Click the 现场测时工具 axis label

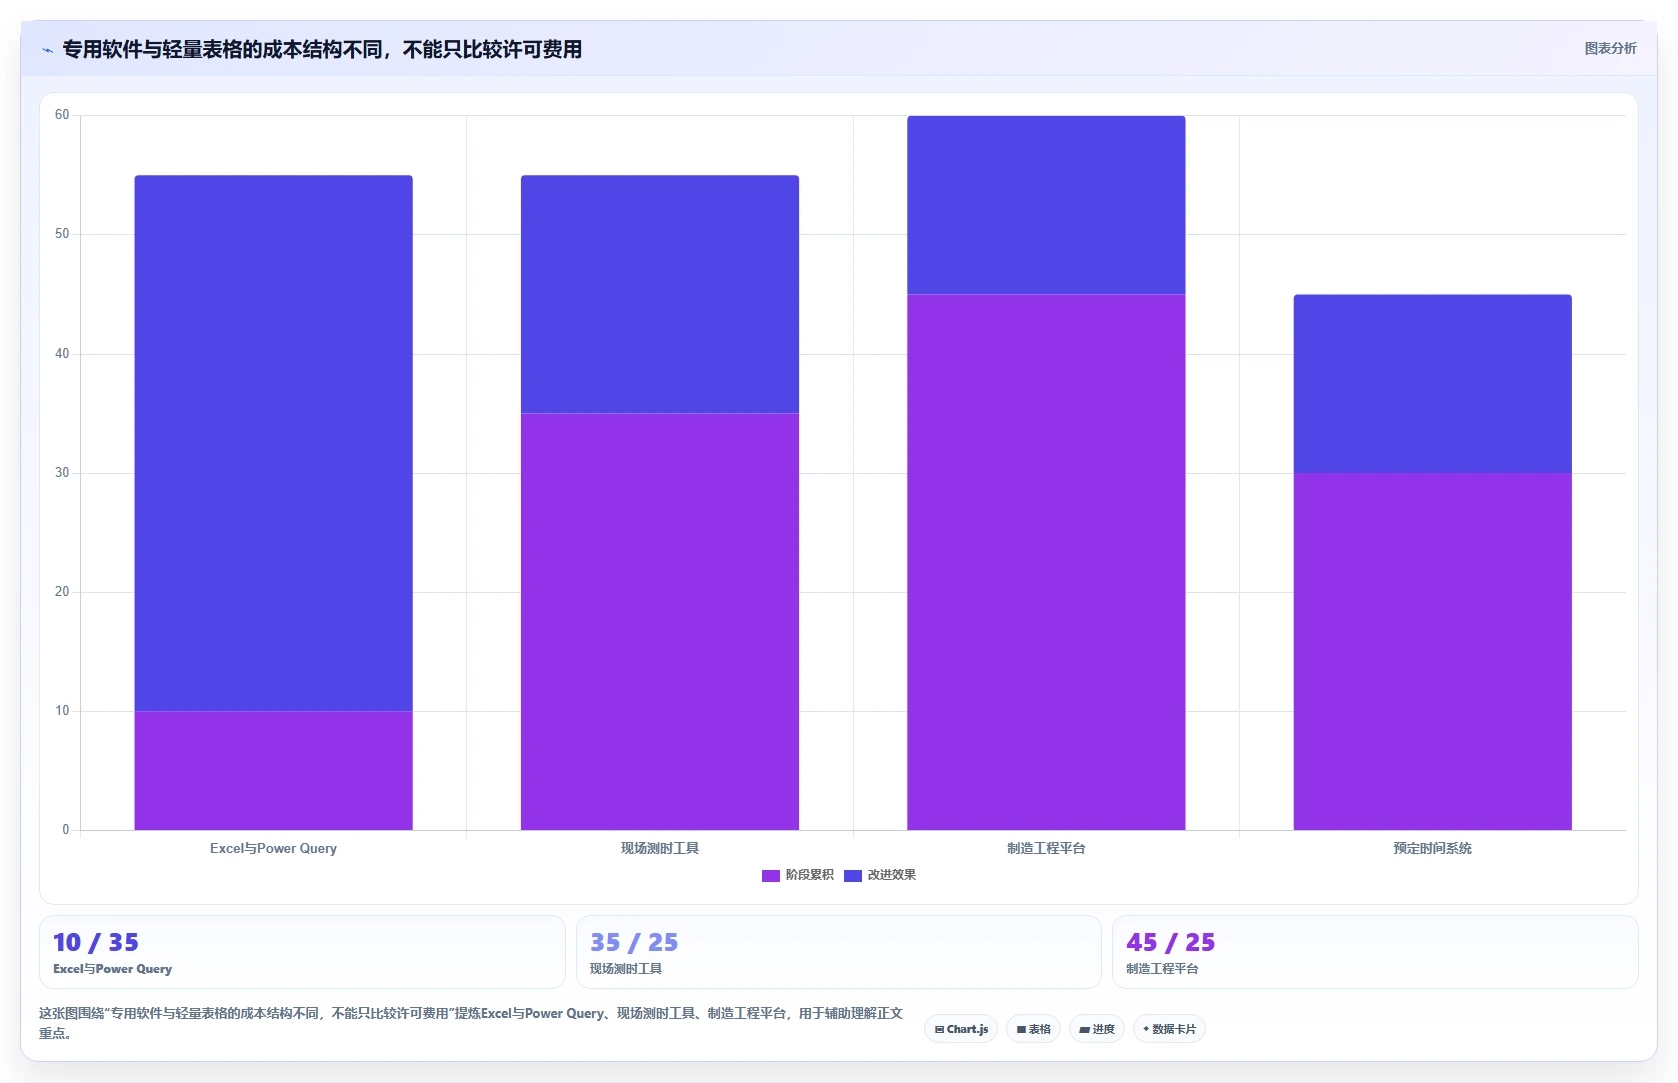tap(660, 848)
